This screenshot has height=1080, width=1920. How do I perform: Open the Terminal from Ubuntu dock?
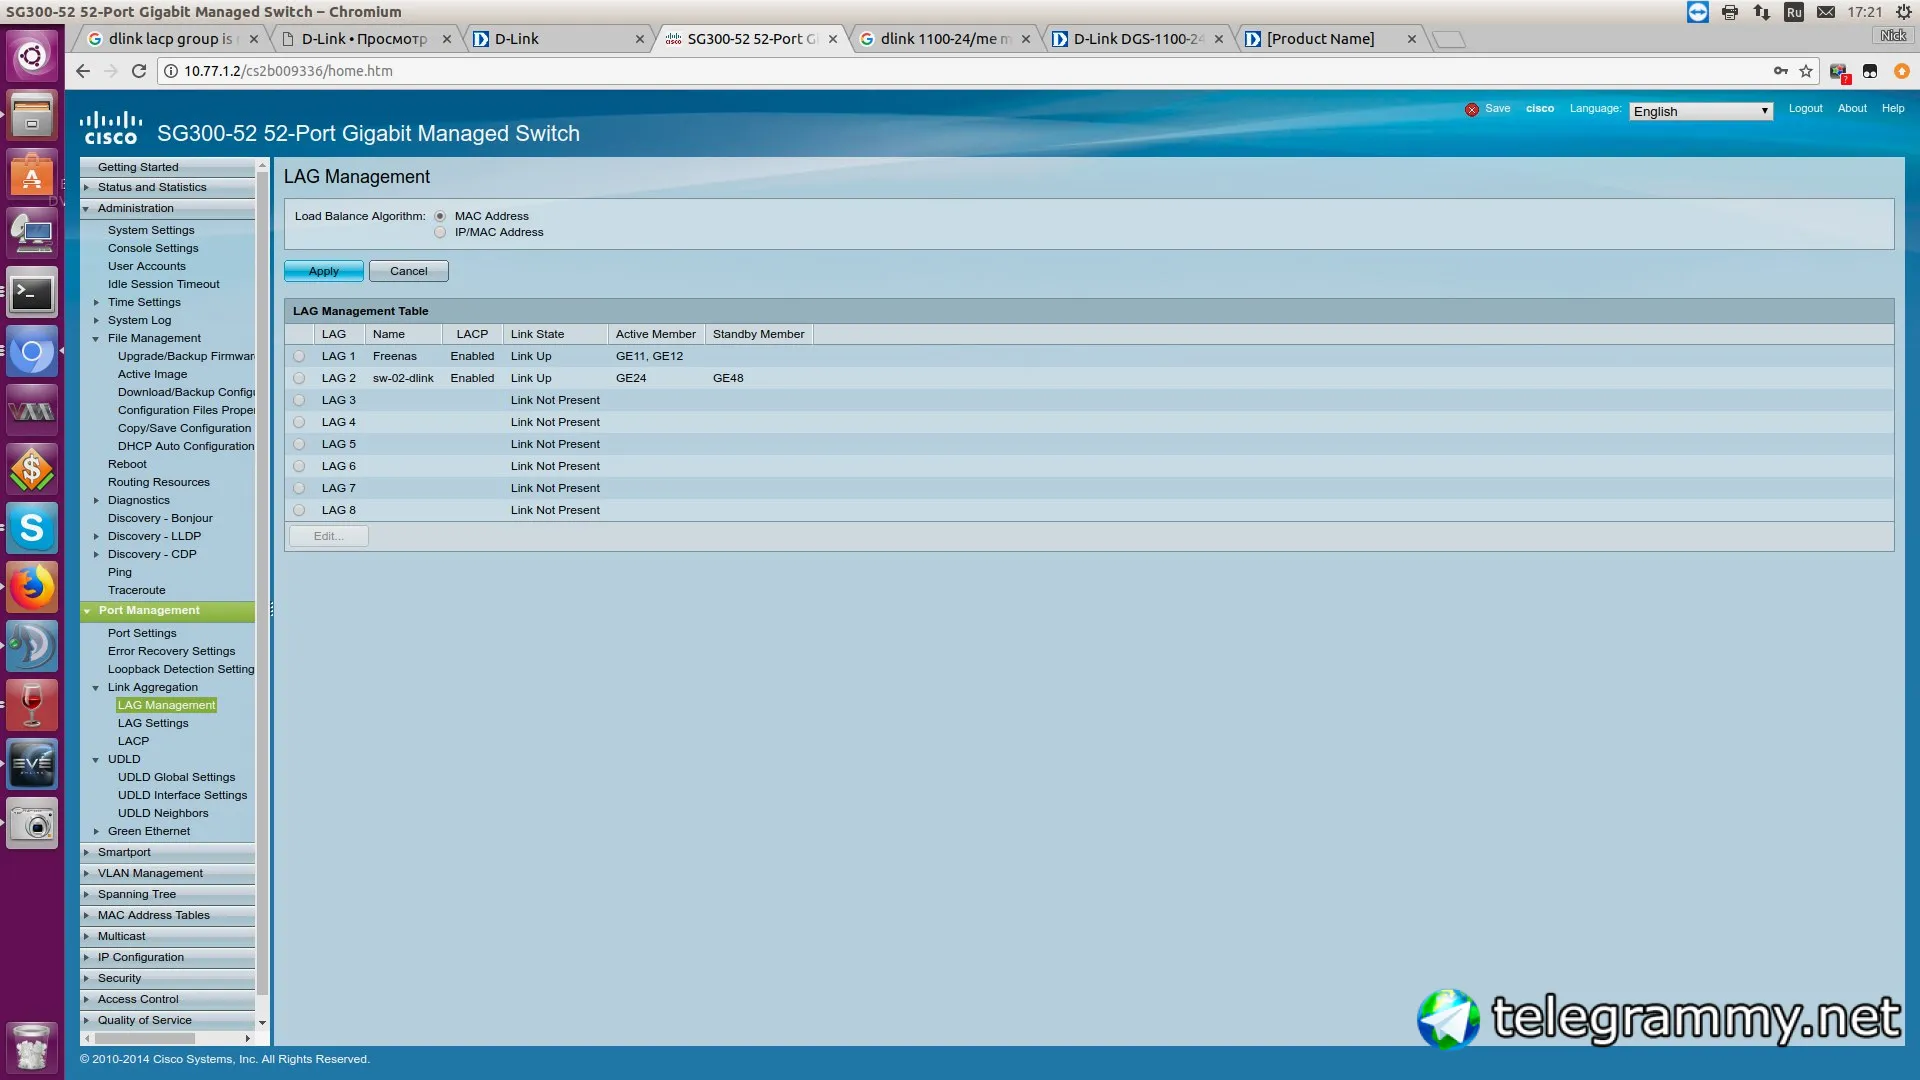(x=32, y=294)
